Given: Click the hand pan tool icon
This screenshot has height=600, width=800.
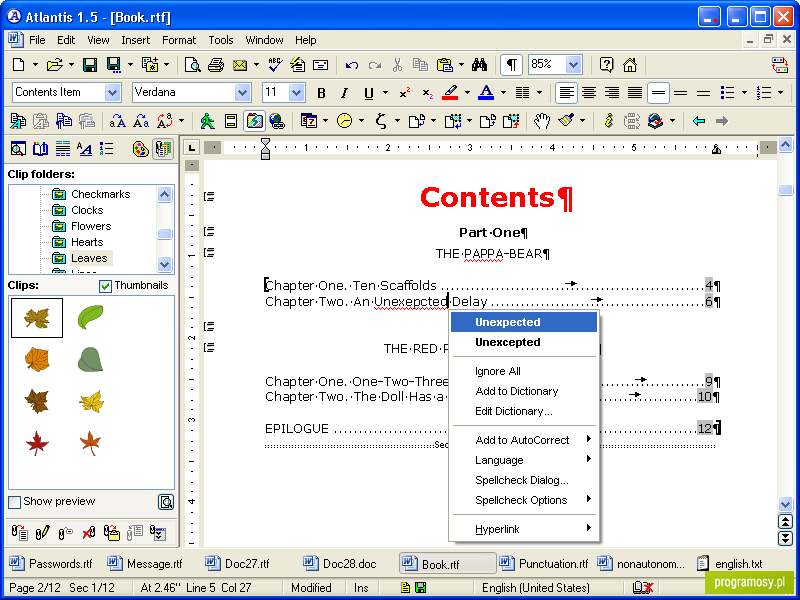Looking at the screenshot, I should [542, 121].
